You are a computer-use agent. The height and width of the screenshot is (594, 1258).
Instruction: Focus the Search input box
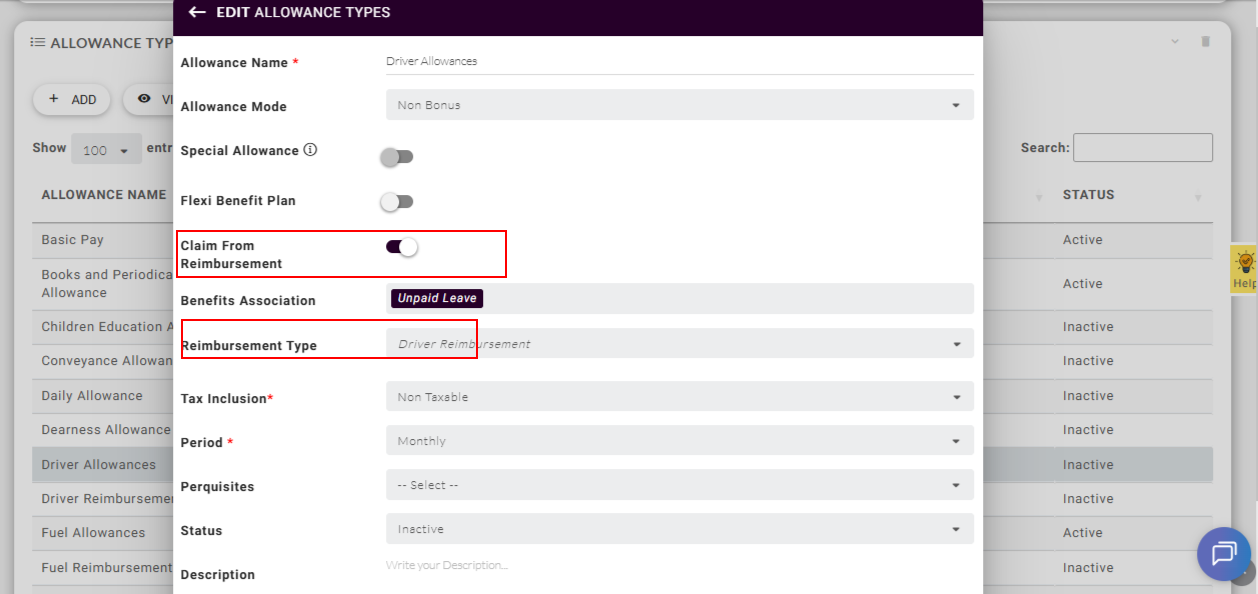click(1142, 148)
